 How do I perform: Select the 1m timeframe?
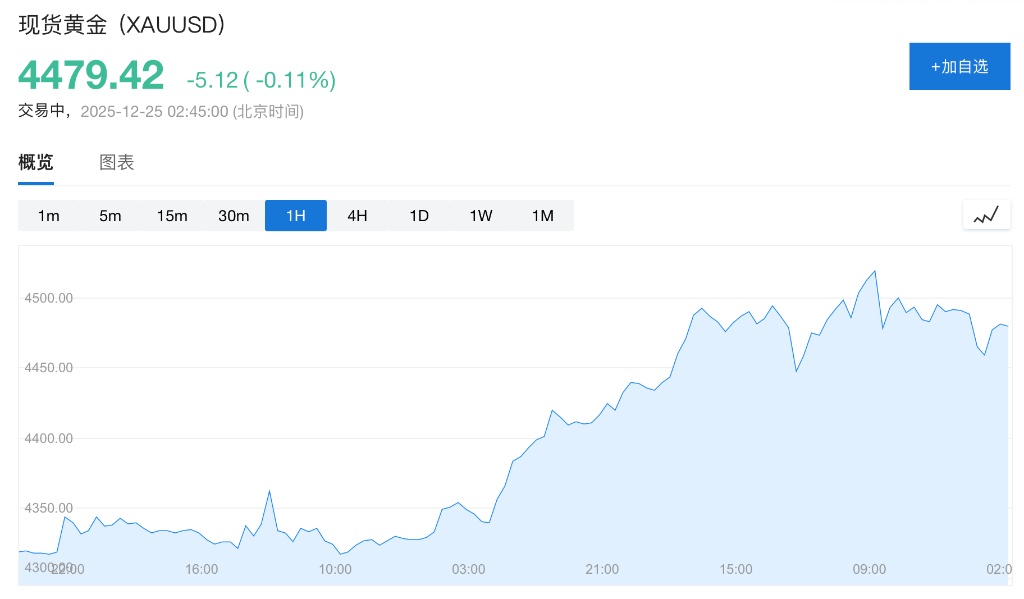49,216
